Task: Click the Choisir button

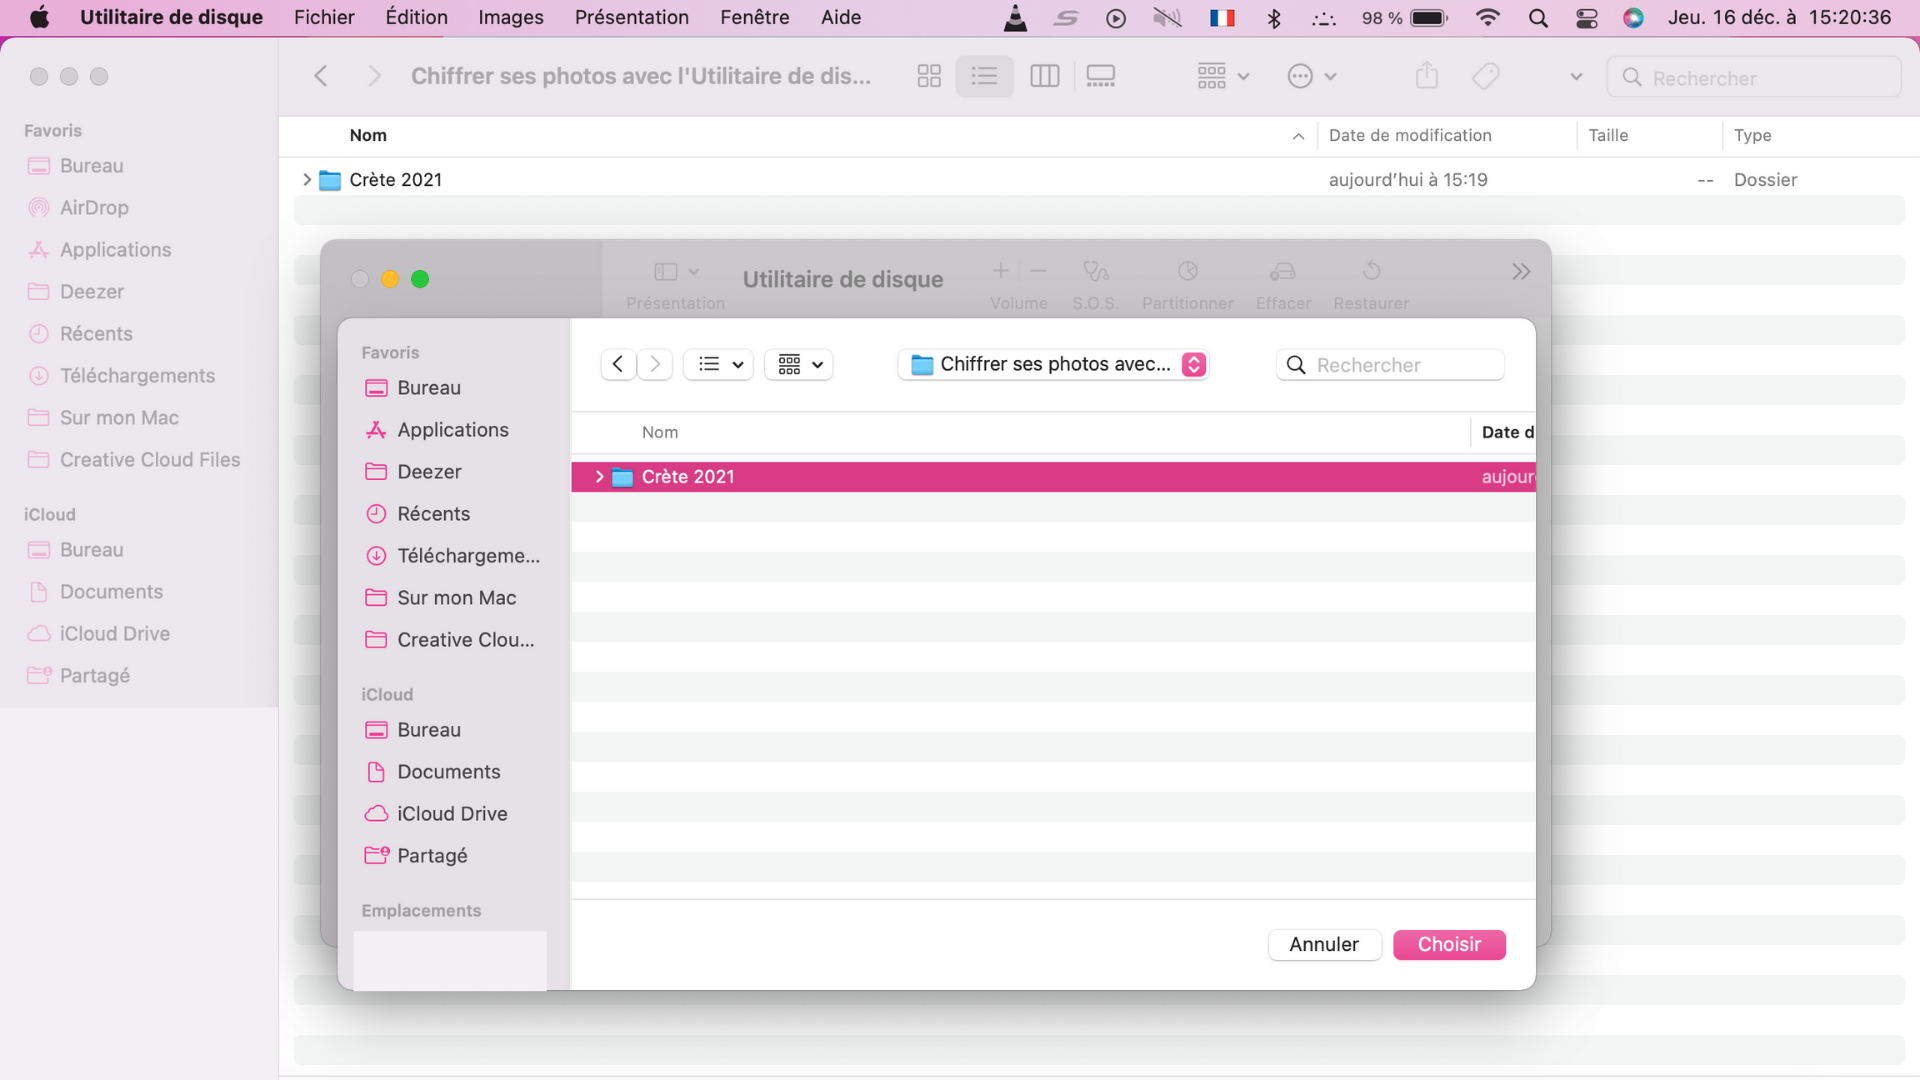Action: [x=1449, y=944]
